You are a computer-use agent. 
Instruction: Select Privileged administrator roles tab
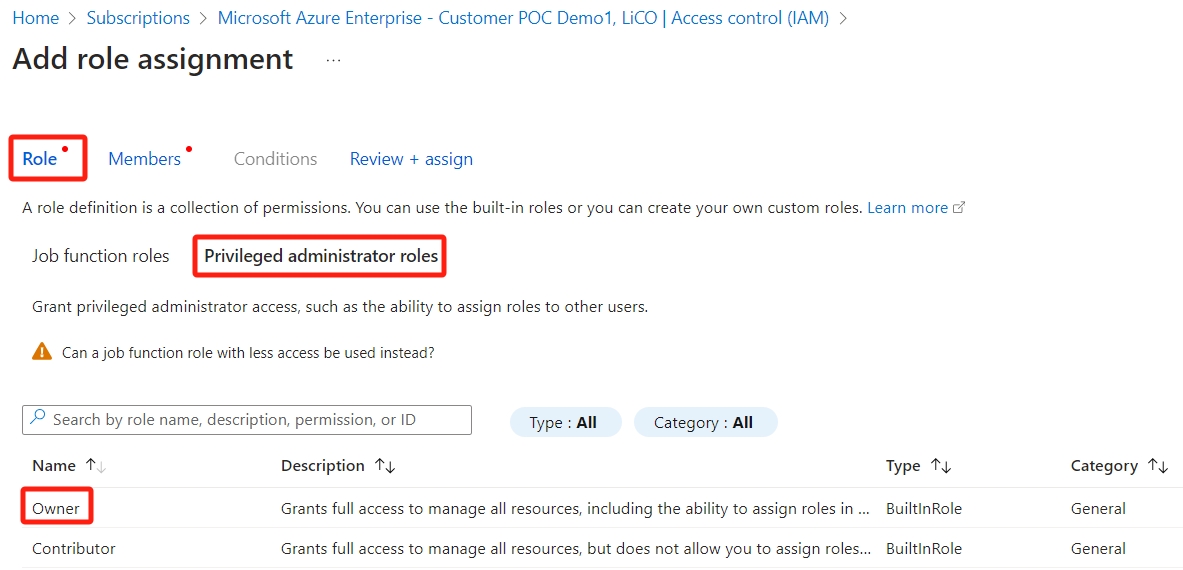point(321,256)
